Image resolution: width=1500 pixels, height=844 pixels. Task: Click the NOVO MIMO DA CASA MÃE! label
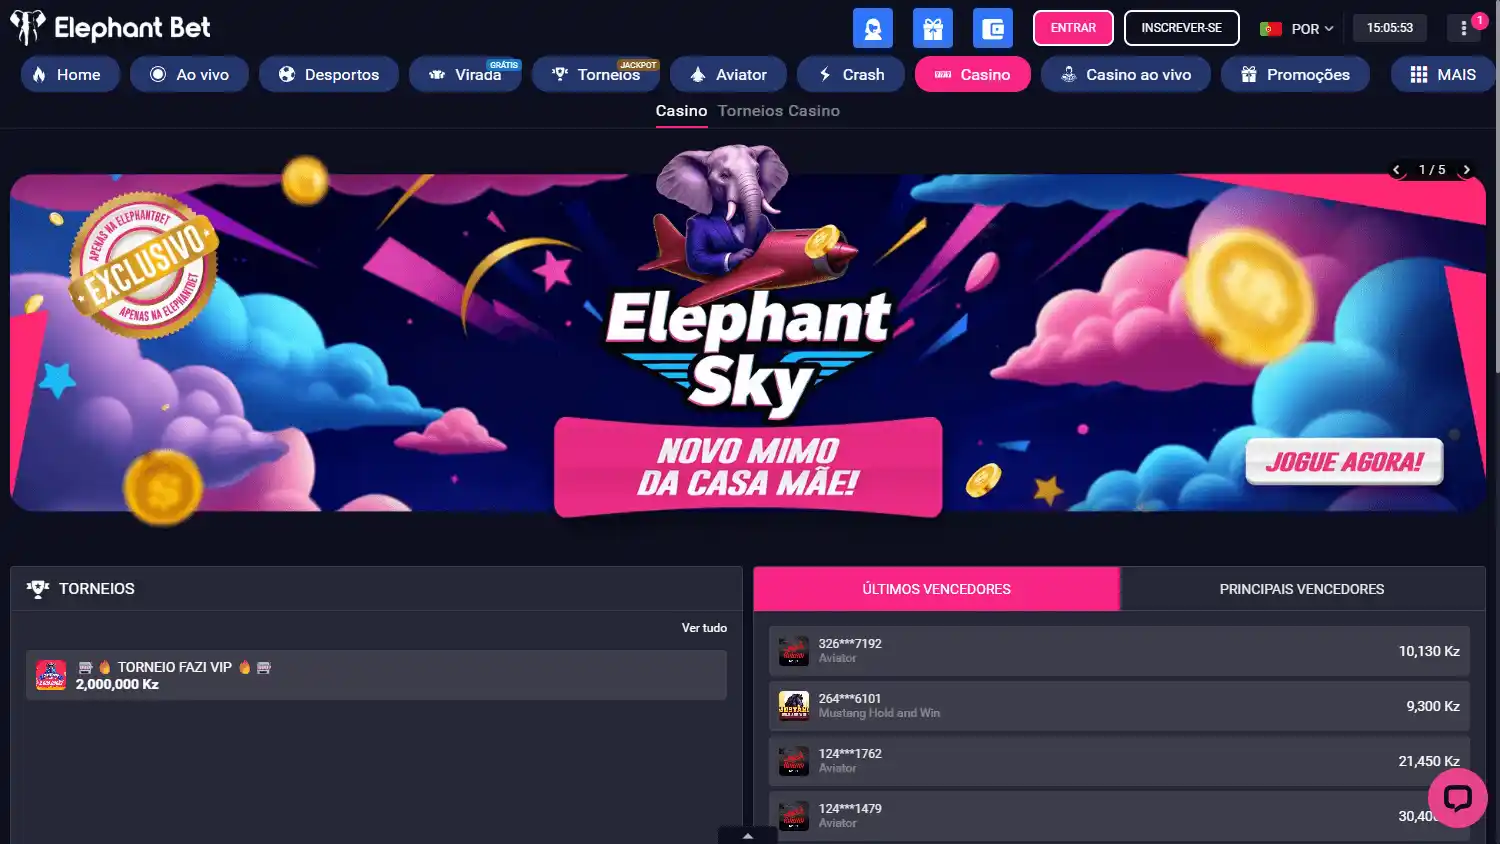click(748, 467)
